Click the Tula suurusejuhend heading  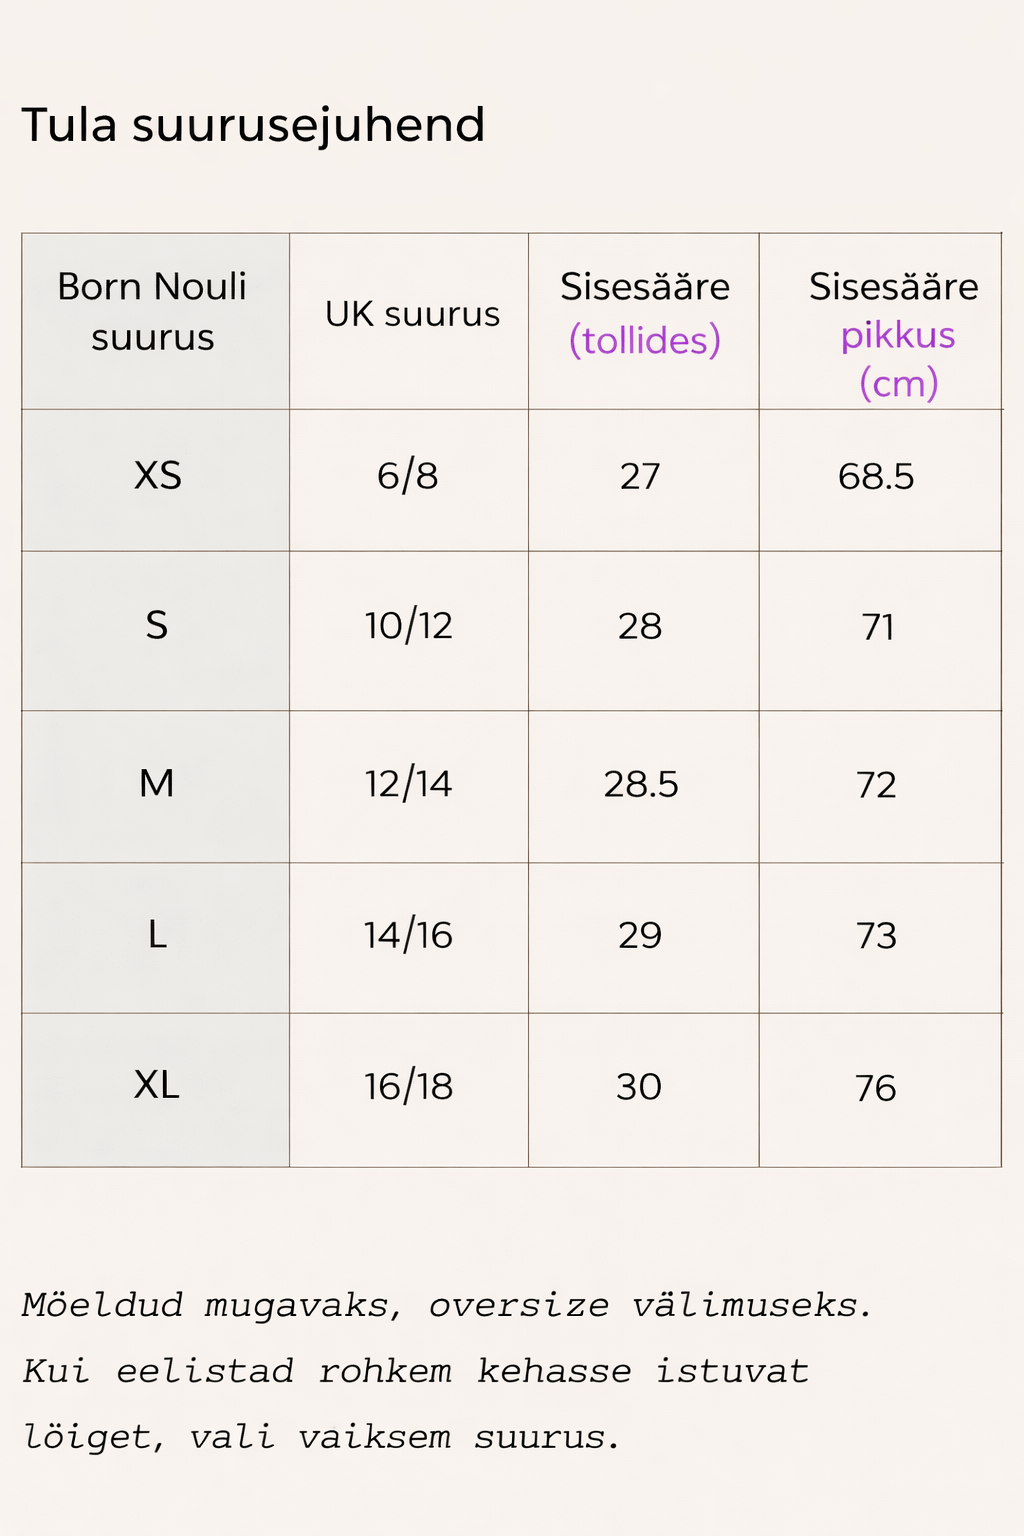pyautogui.click(x=253, y=126)
